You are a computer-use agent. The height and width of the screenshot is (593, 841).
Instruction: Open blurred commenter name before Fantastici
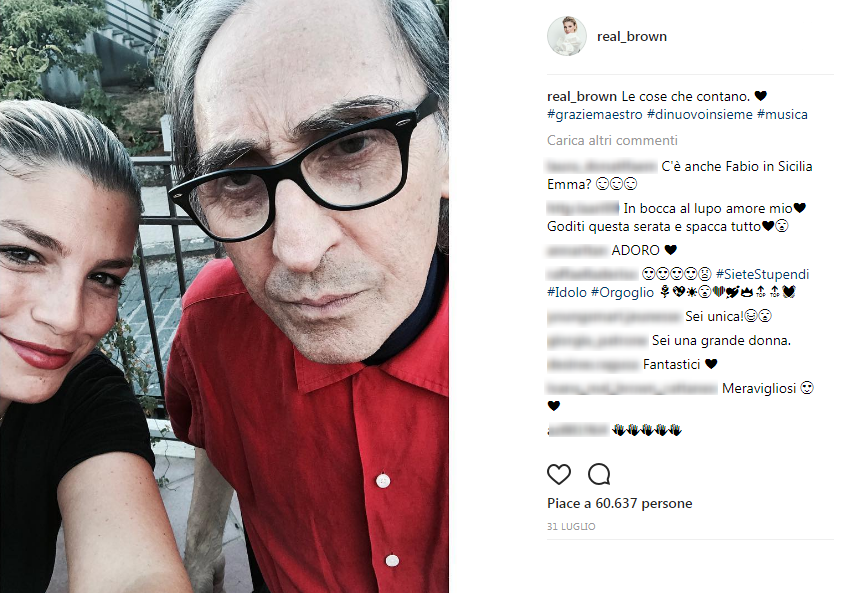(x=593, y=365)
